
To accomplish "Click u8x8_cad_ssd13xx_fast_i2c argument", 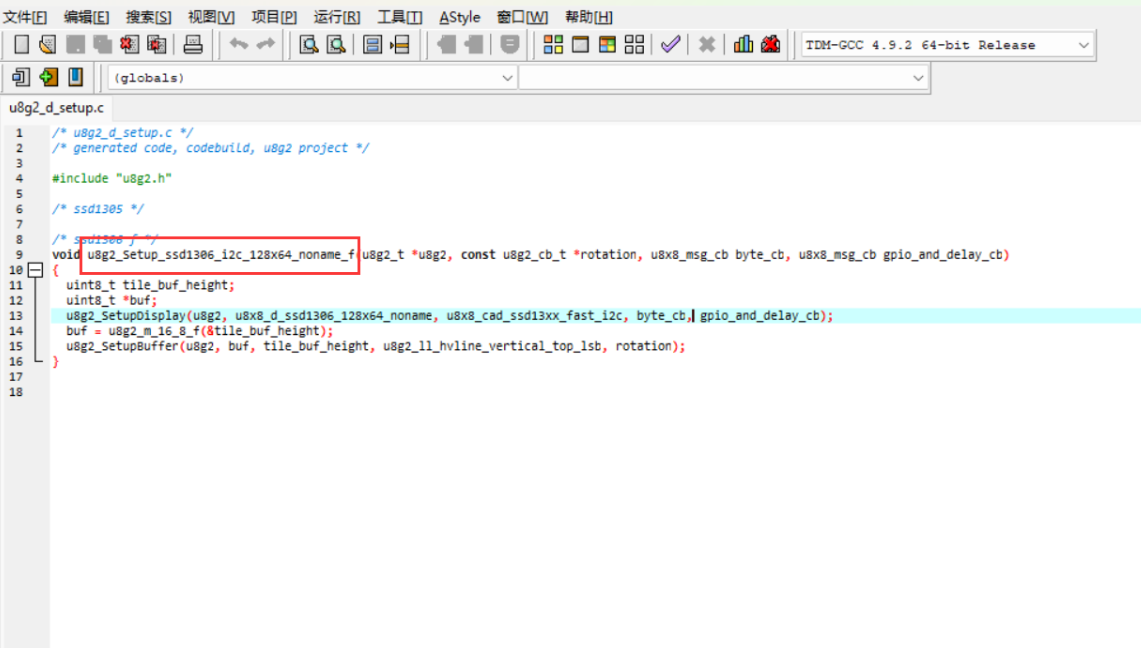I will (534, 316).
